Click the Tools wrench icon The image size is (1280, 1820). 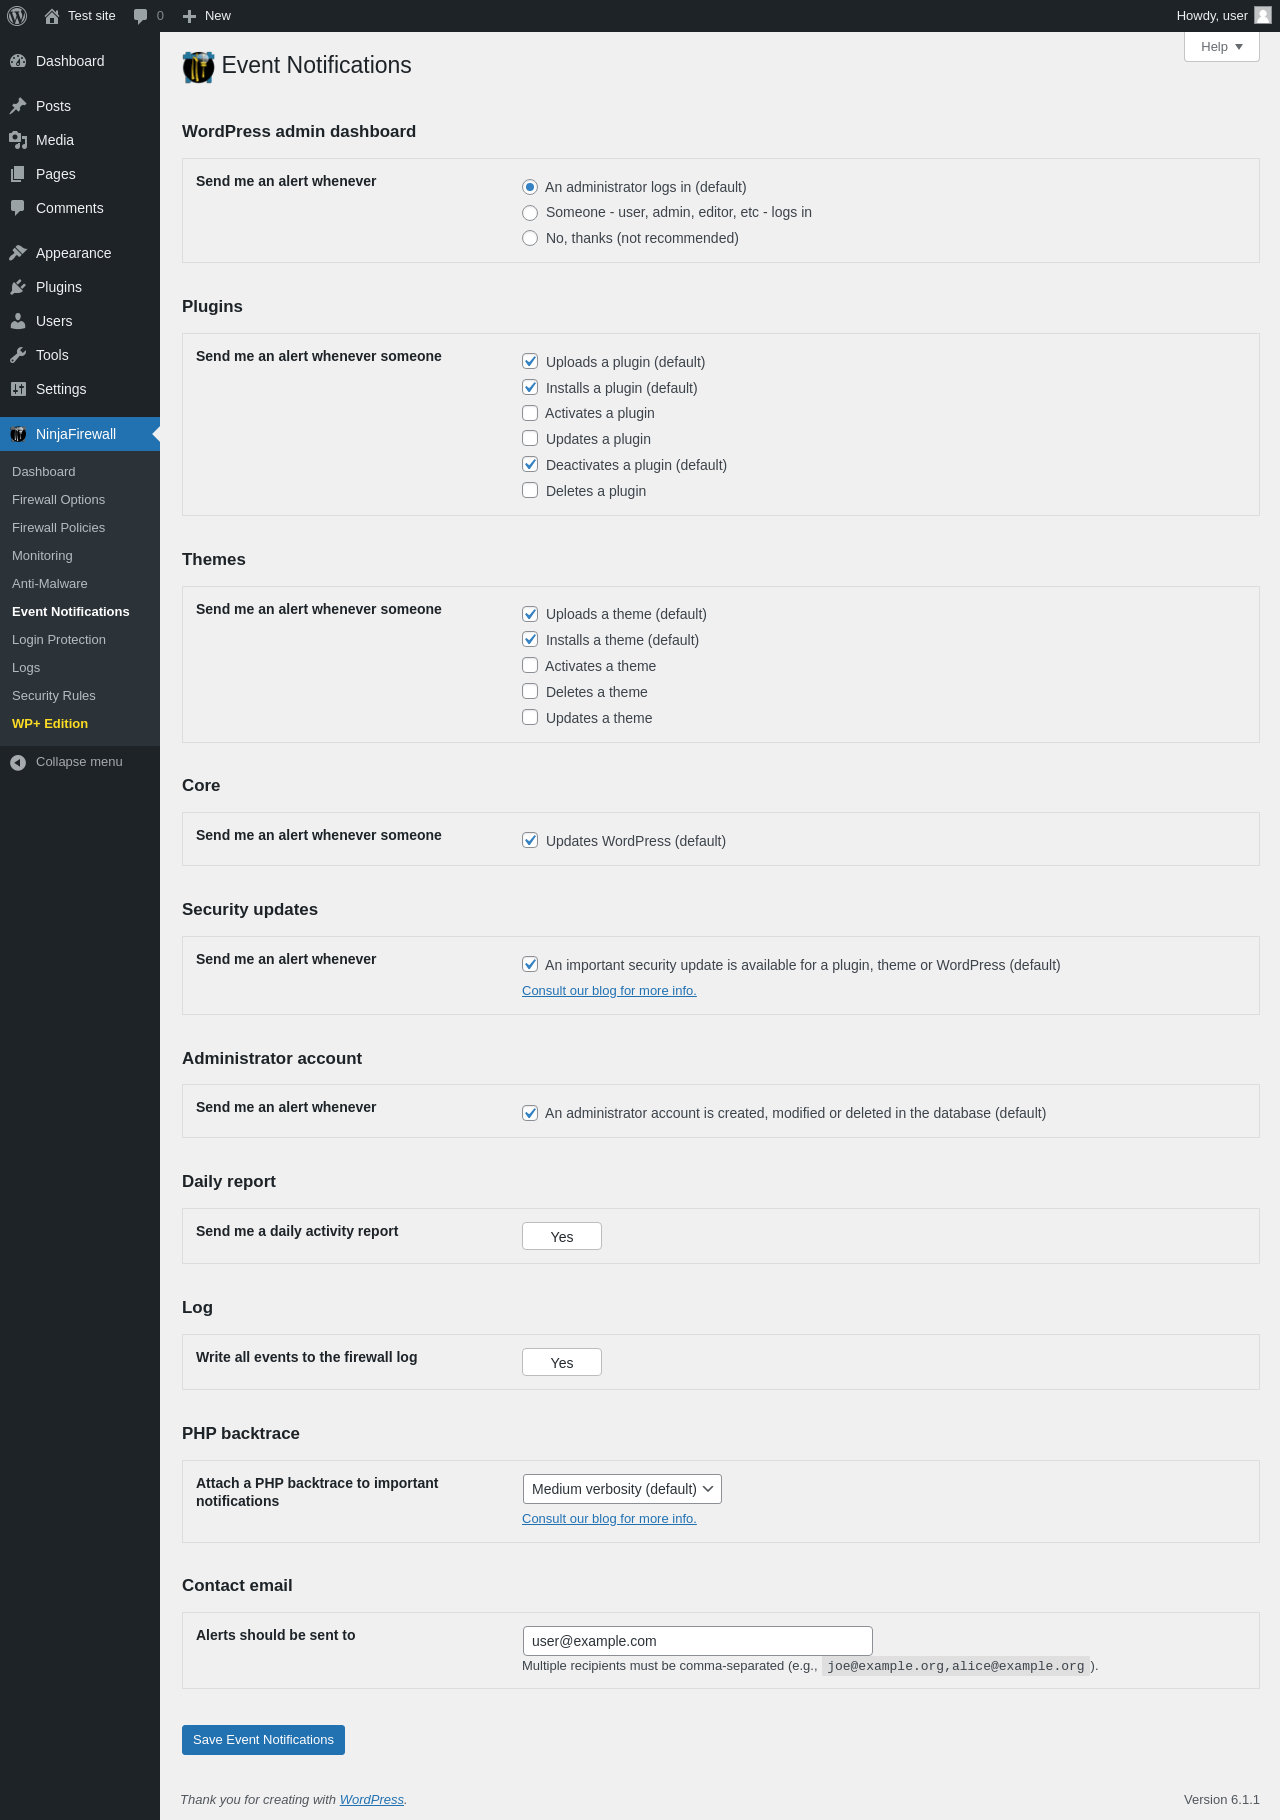(x=18, y=355)
